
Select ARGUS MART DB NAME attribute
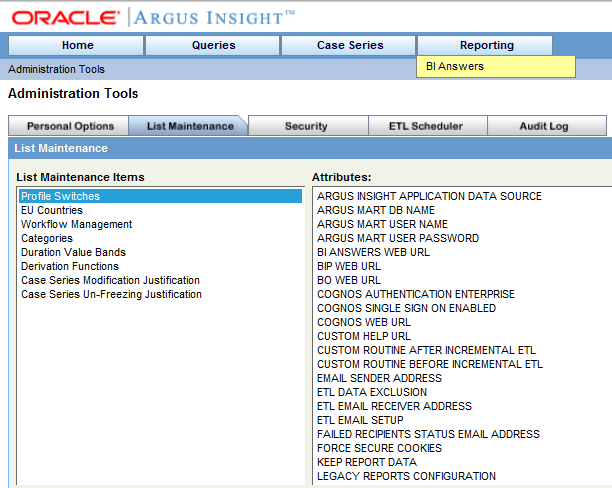376,210
